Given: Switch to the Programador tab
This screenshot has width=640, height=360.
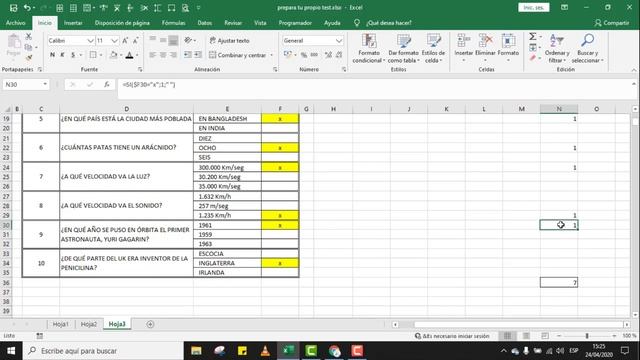Looking at the screenshot, I should click(x=295, y=23).
